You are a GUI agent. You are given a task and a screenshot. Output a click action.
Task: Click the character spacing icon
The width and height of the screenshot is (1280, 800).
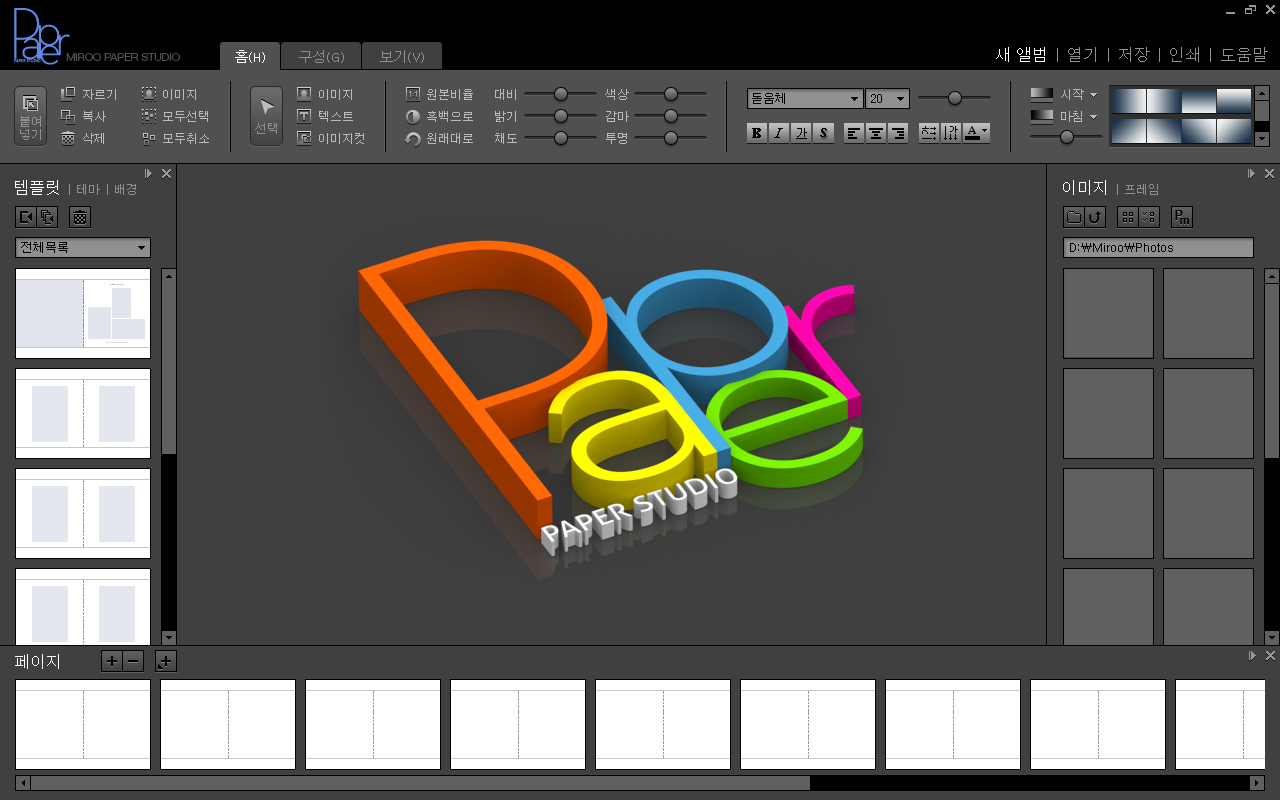click(x=929, y=132)
